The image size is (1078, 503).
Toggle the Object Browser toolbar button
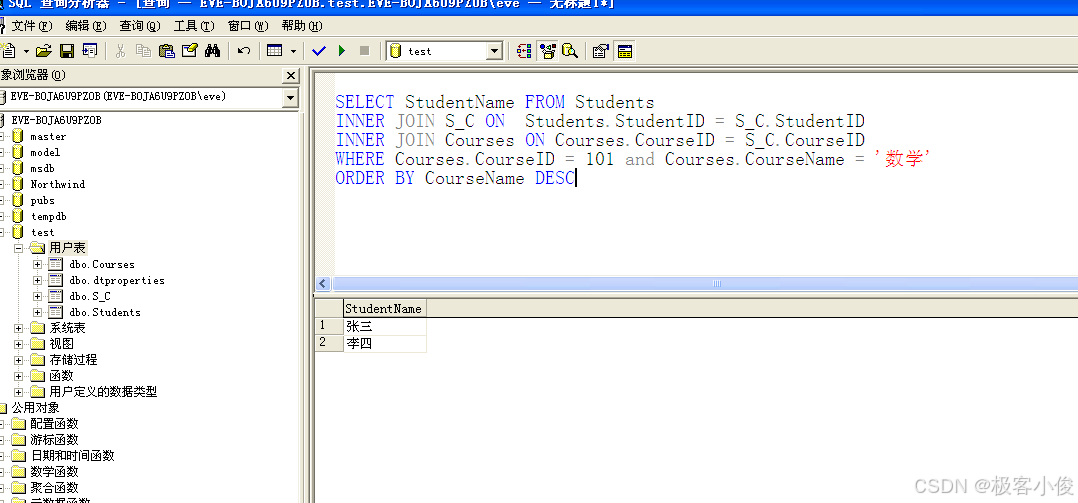[547, 51]
